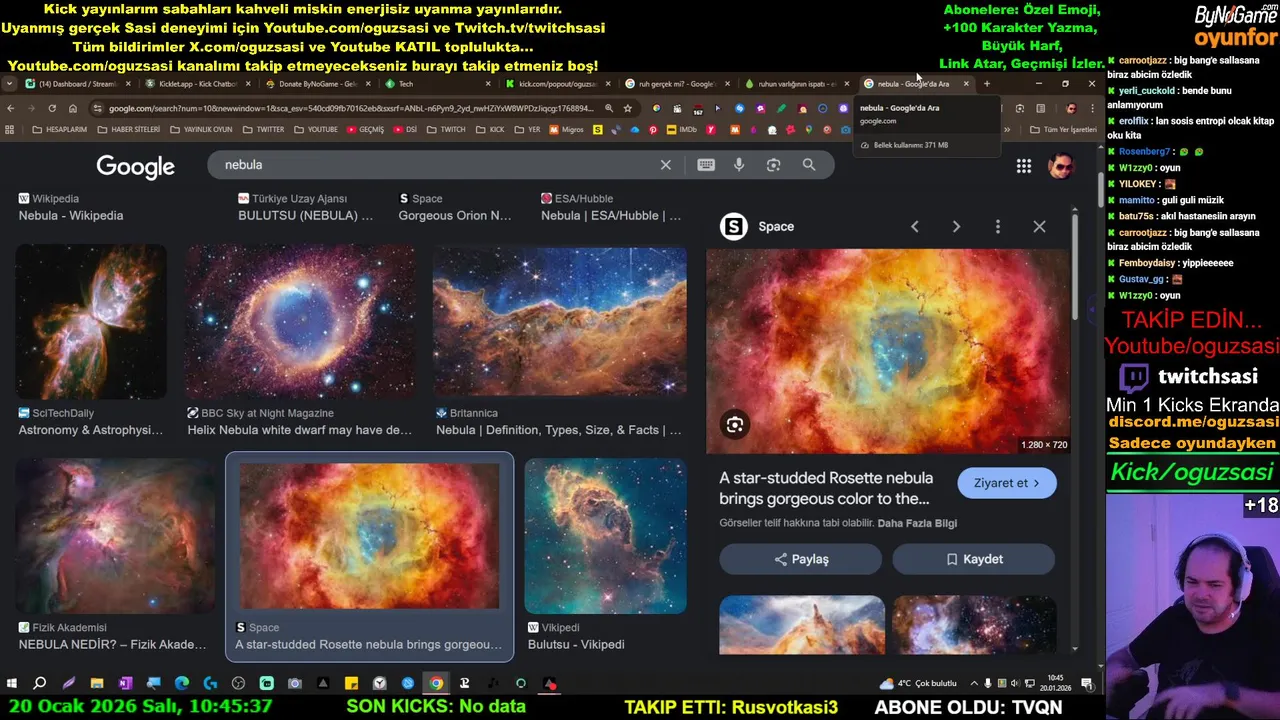Bookmark this page with the star
1280x720 pixels.
pos(628,108)
